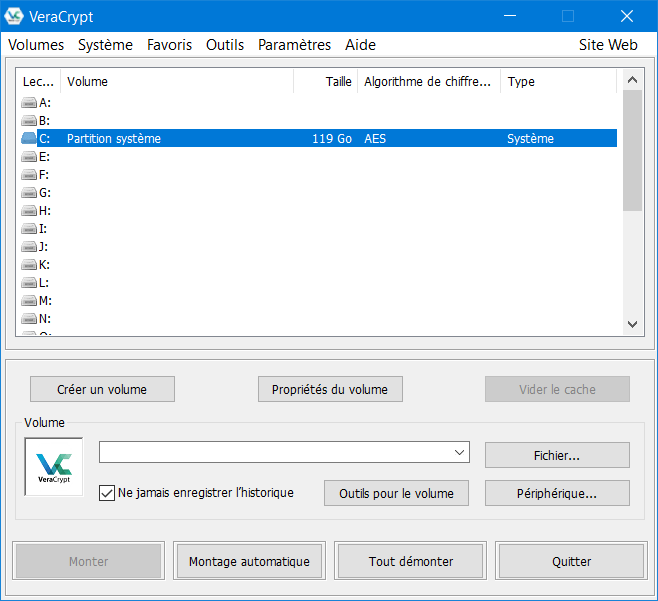Open the Système menu

pyautogui.click(x=105, y=45)
